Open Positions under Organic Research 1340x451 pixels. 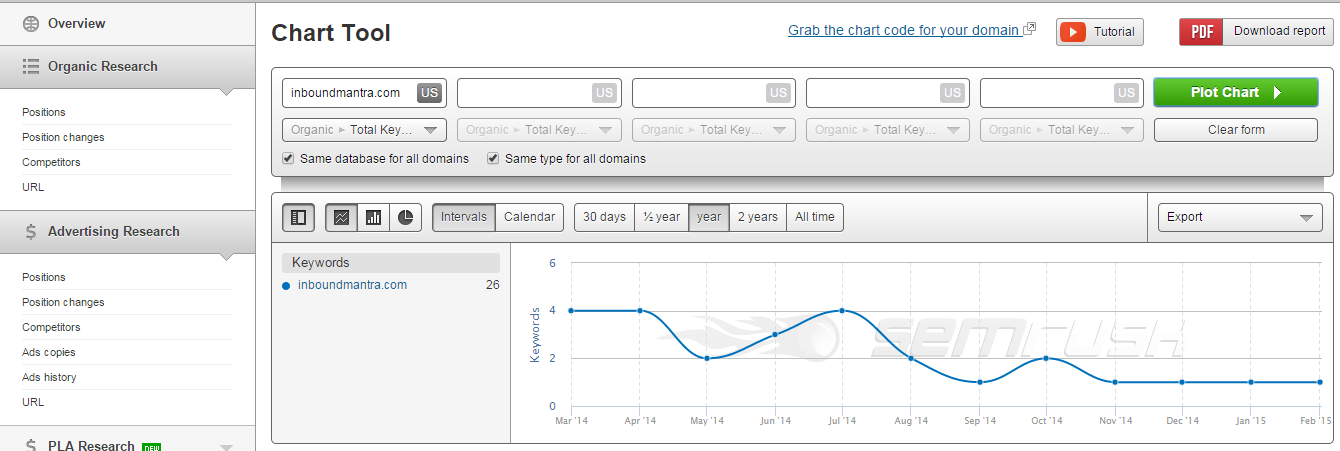click(x=44, y=112)
